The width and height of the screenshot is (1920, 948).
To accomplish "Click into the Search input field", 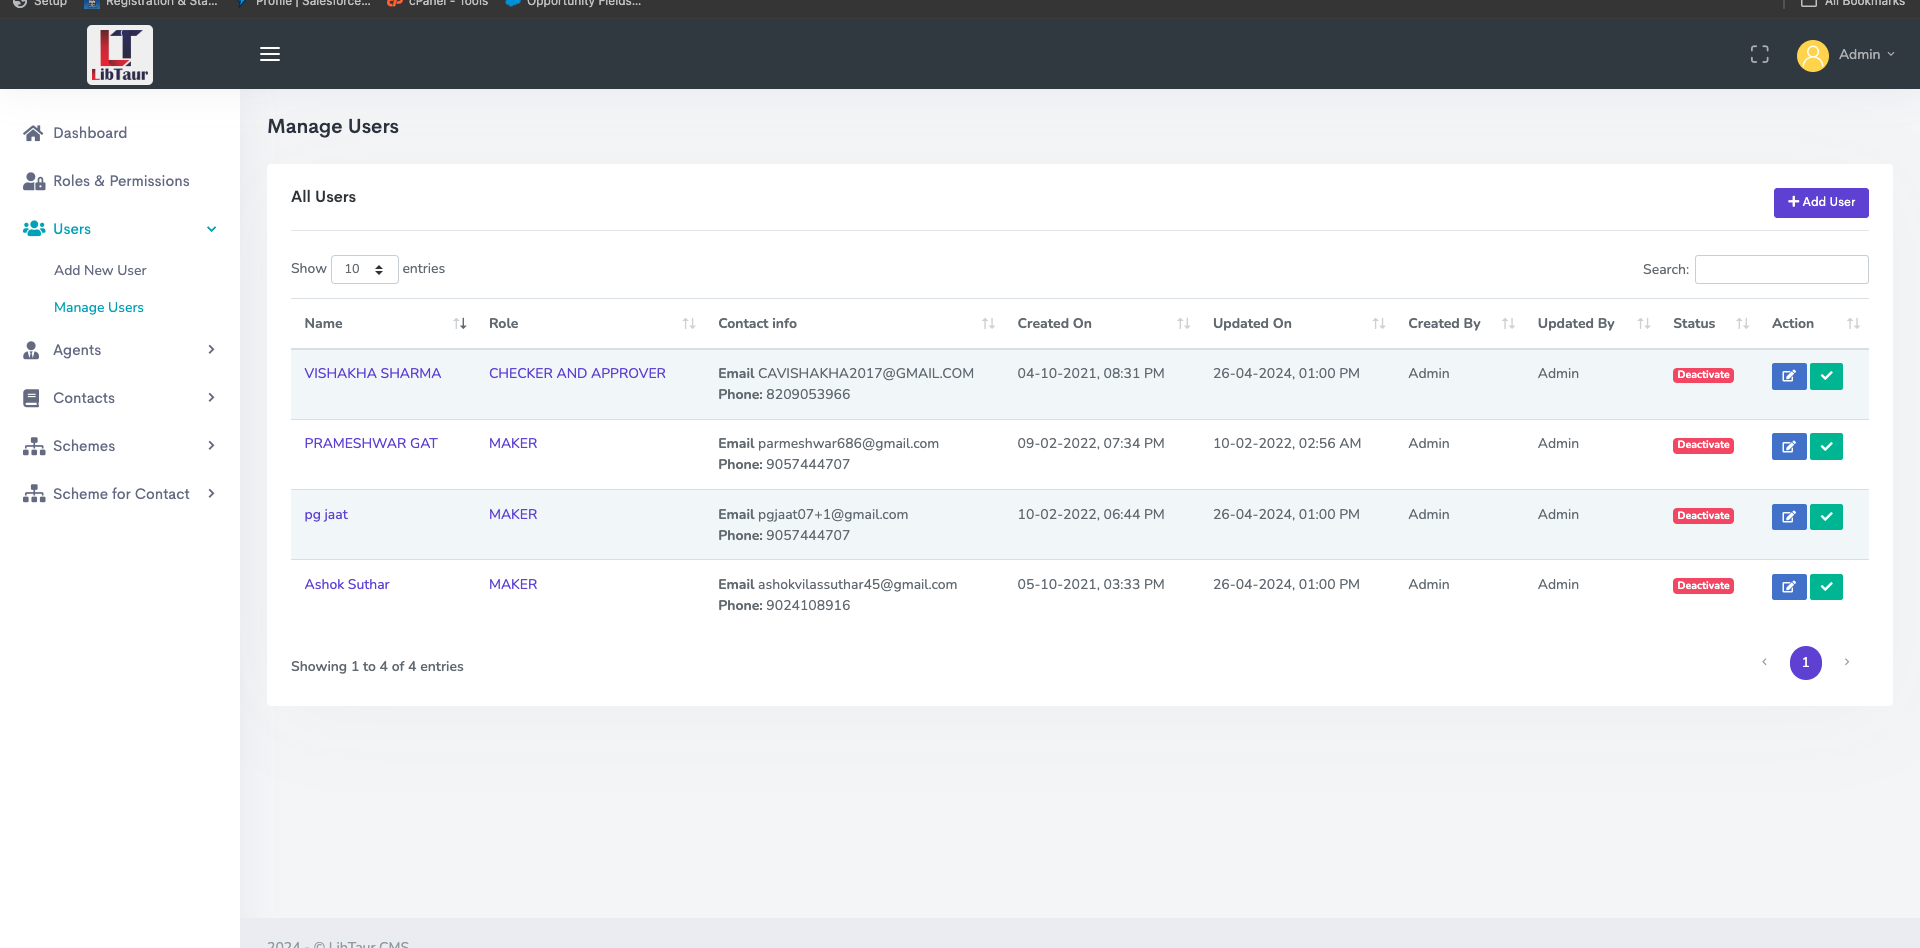I will (1781, 269).
